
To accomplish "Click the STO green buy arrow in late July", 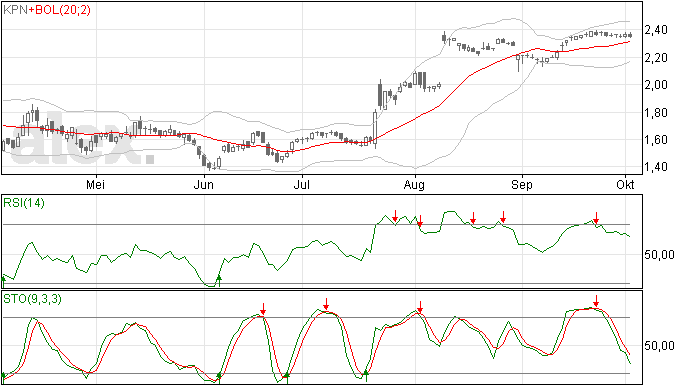I will [366, 376].
